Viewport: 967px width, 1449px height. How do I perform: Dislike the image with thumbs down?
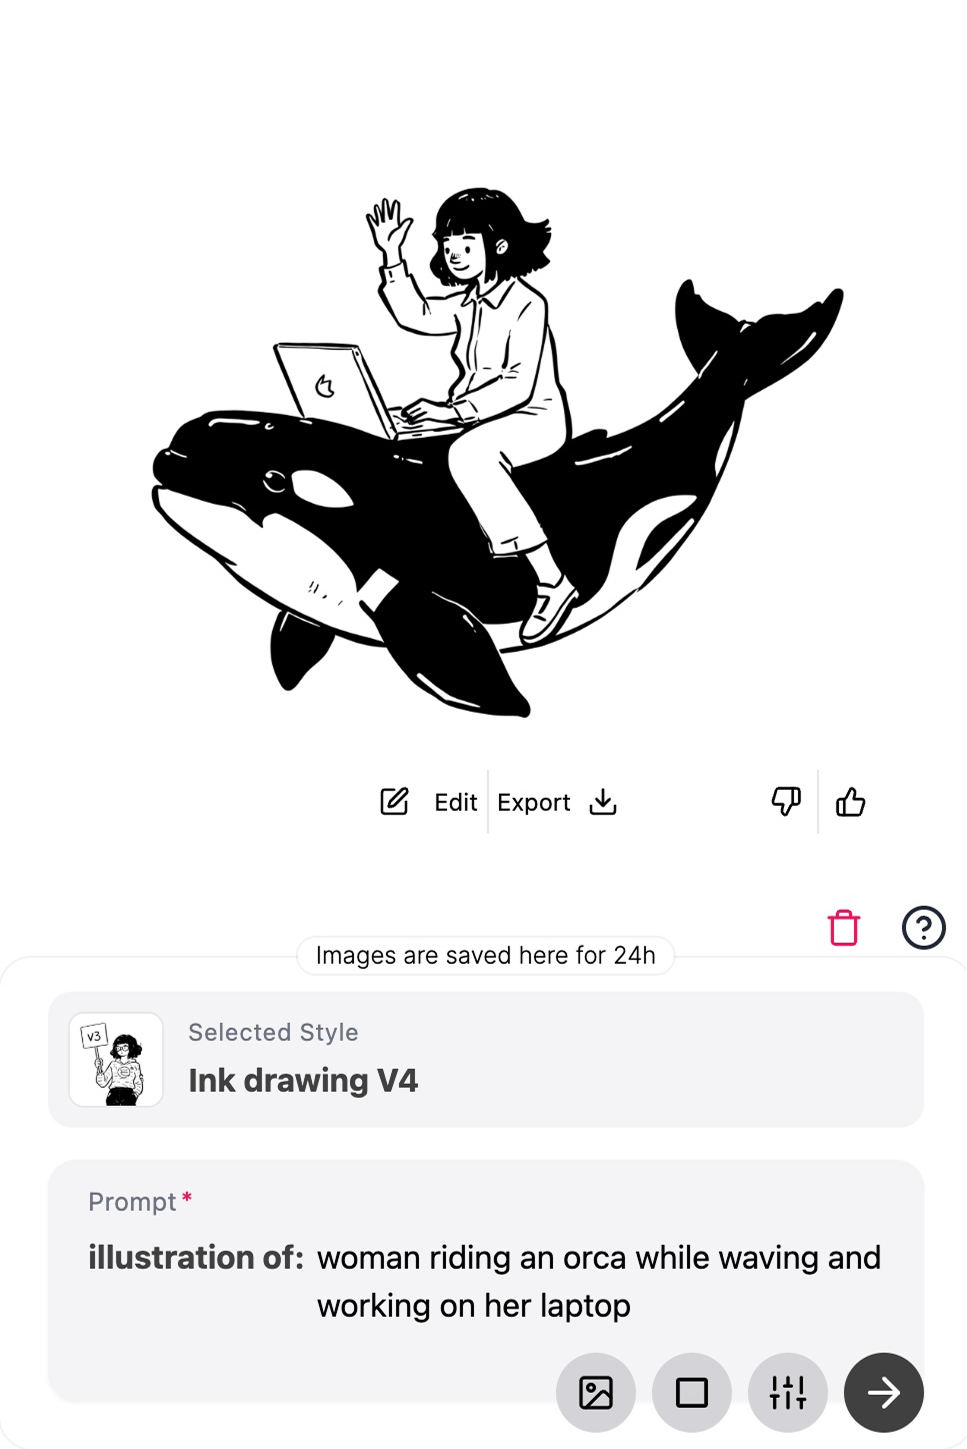click(x=786, y=802)
